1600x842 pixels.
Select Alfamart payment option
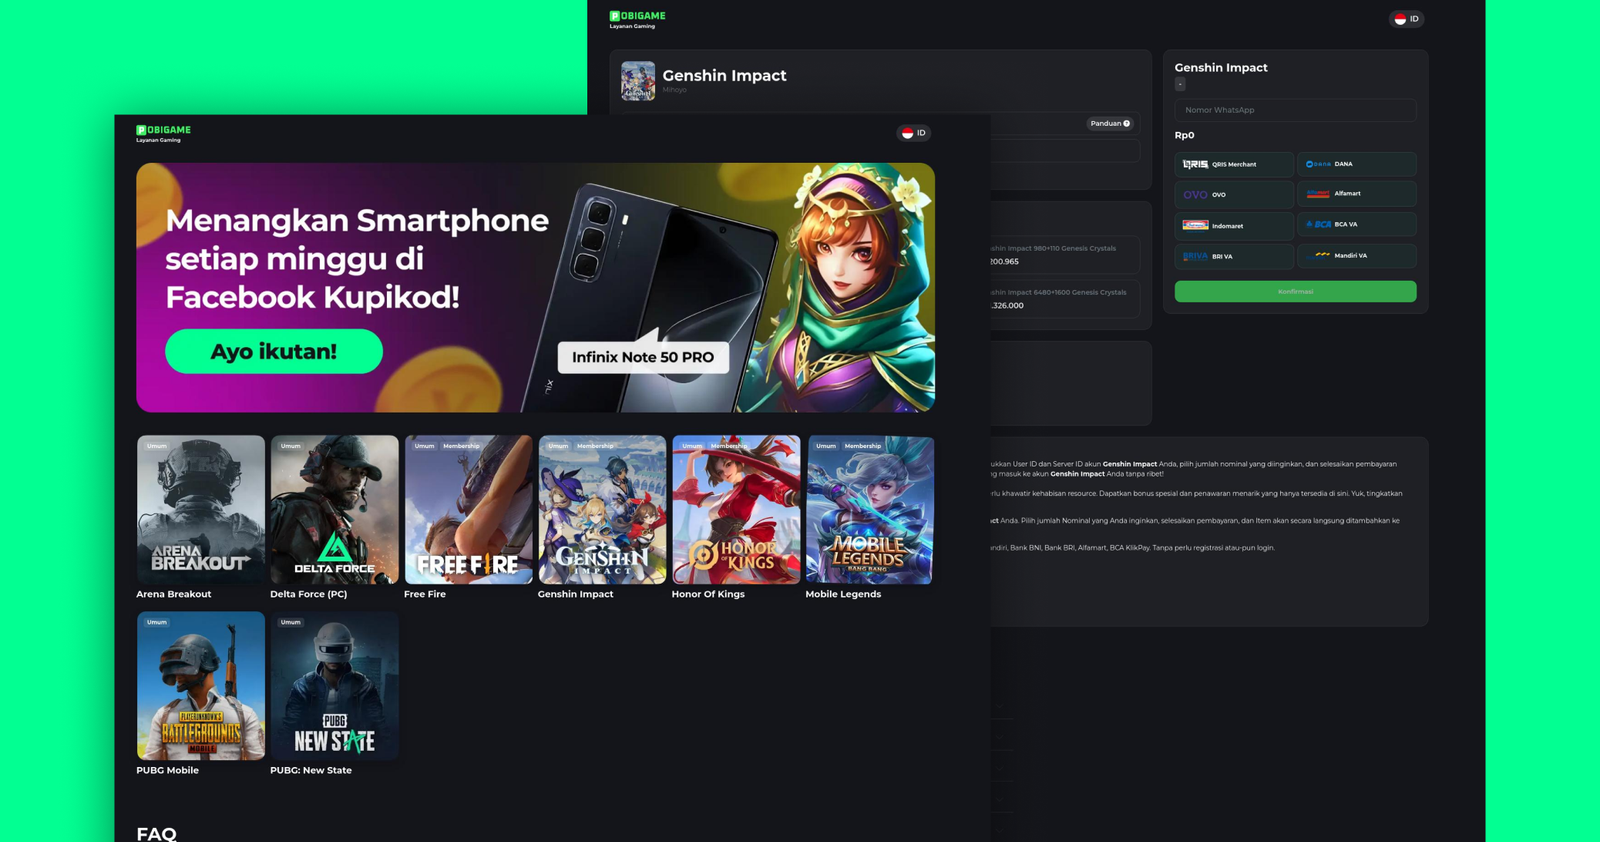click(x=1356, y=194)
